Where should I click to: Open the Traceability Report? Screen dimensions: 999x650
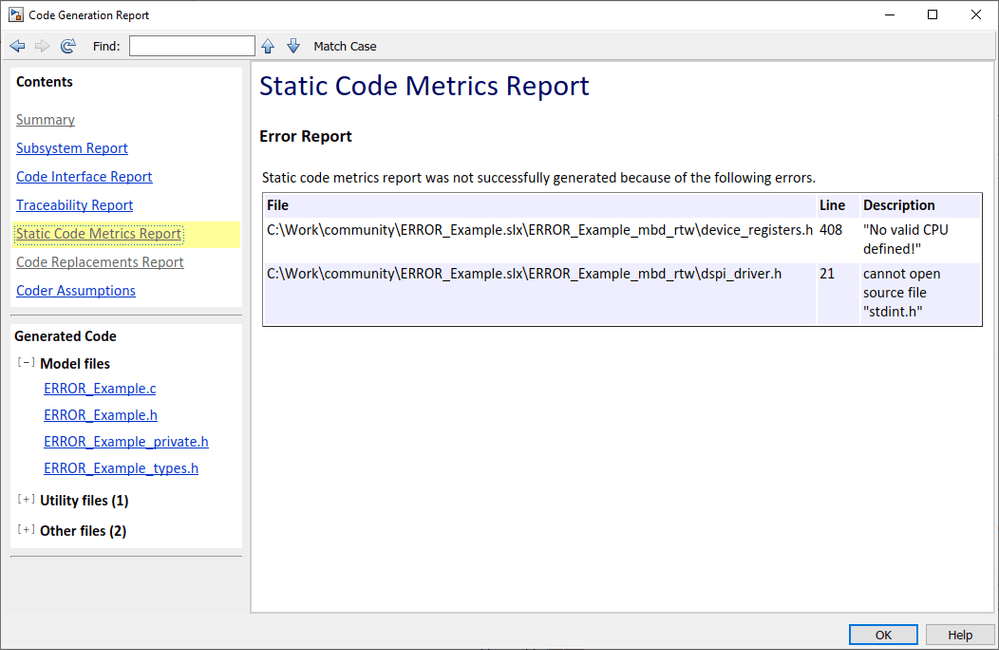point(74,204)
